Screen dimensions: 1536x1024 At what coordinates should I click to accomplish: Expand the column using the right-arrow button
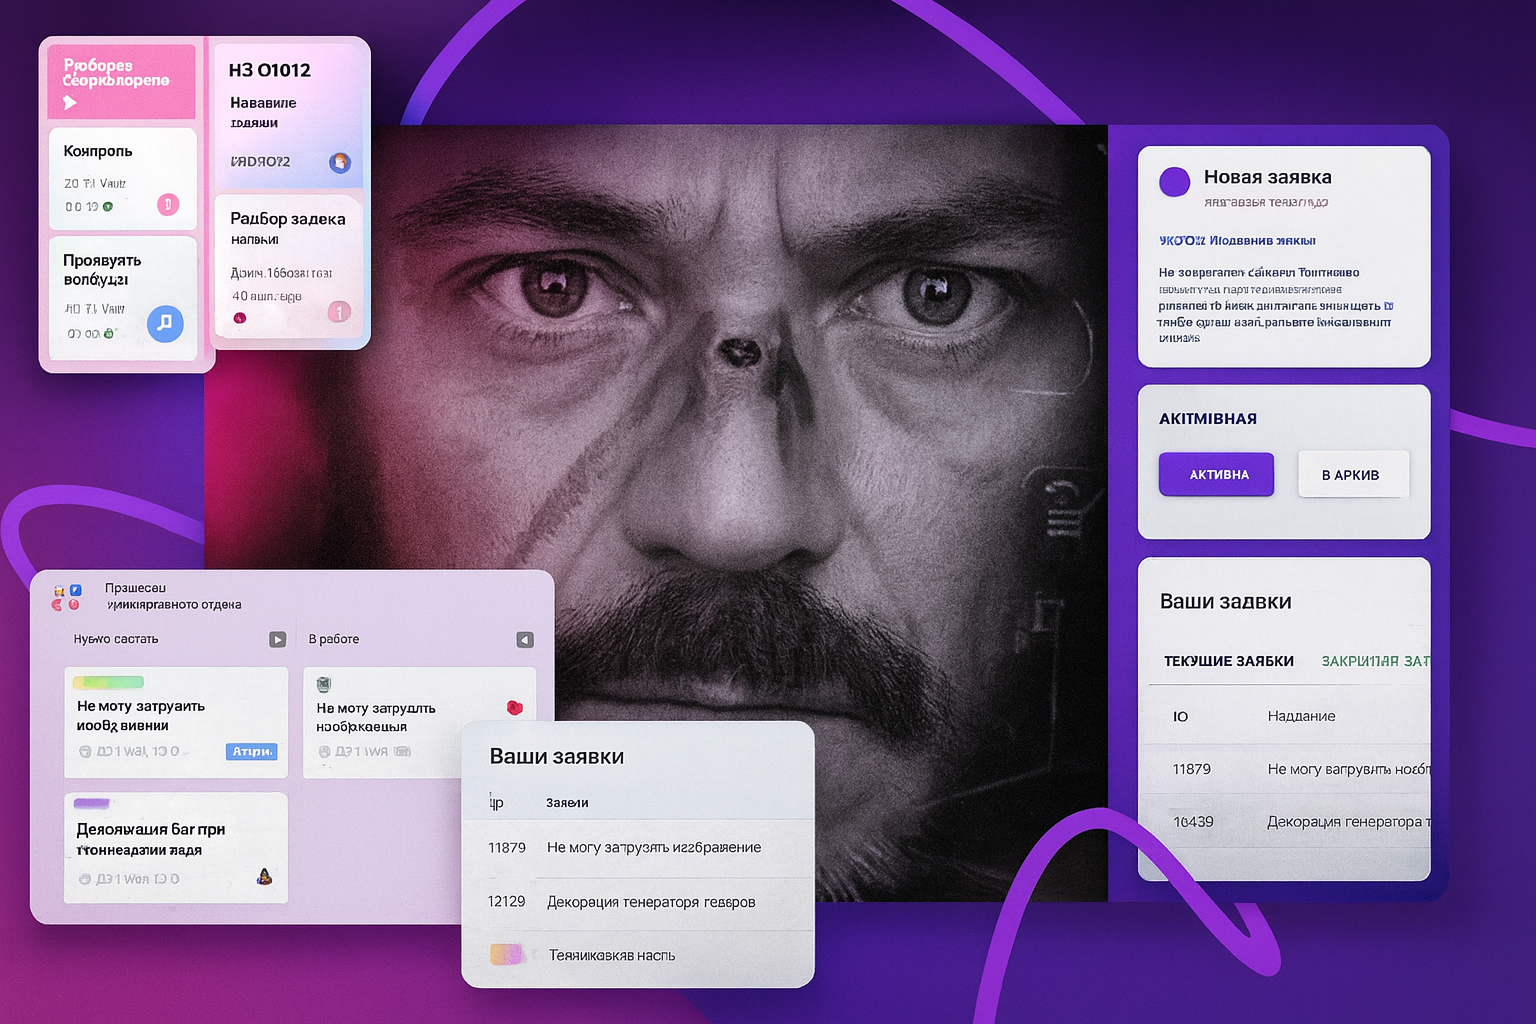278,640
